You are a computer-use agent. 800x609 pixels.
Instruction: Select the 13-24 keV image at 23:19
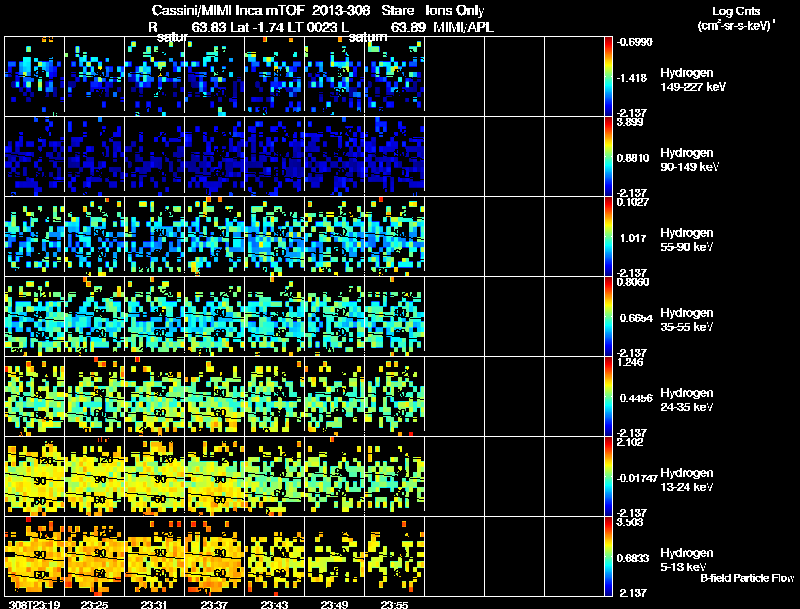click(34, 477)
